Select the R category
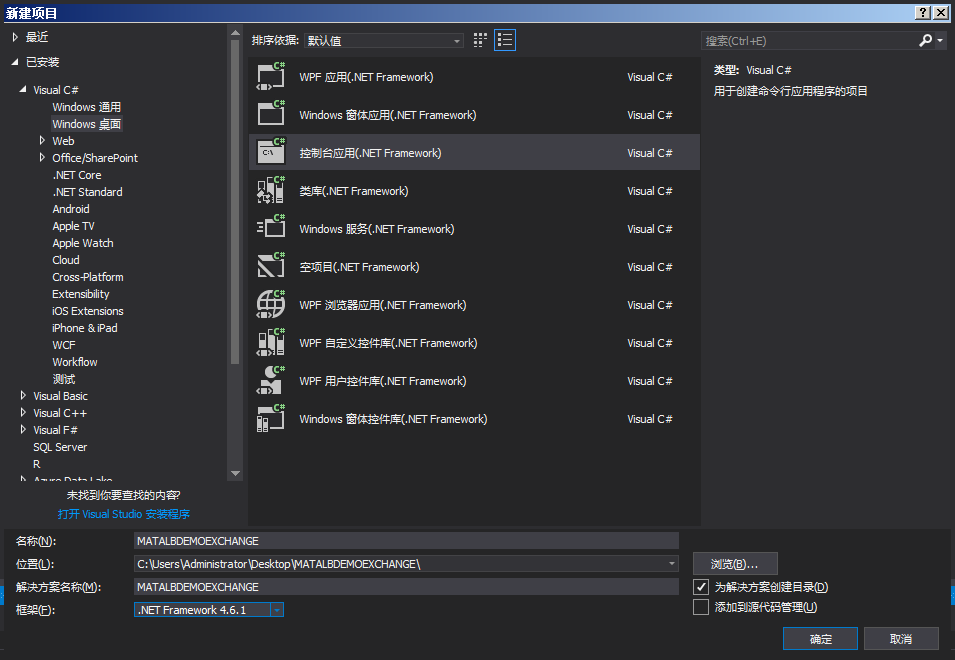955x660 pixels. 37,465
